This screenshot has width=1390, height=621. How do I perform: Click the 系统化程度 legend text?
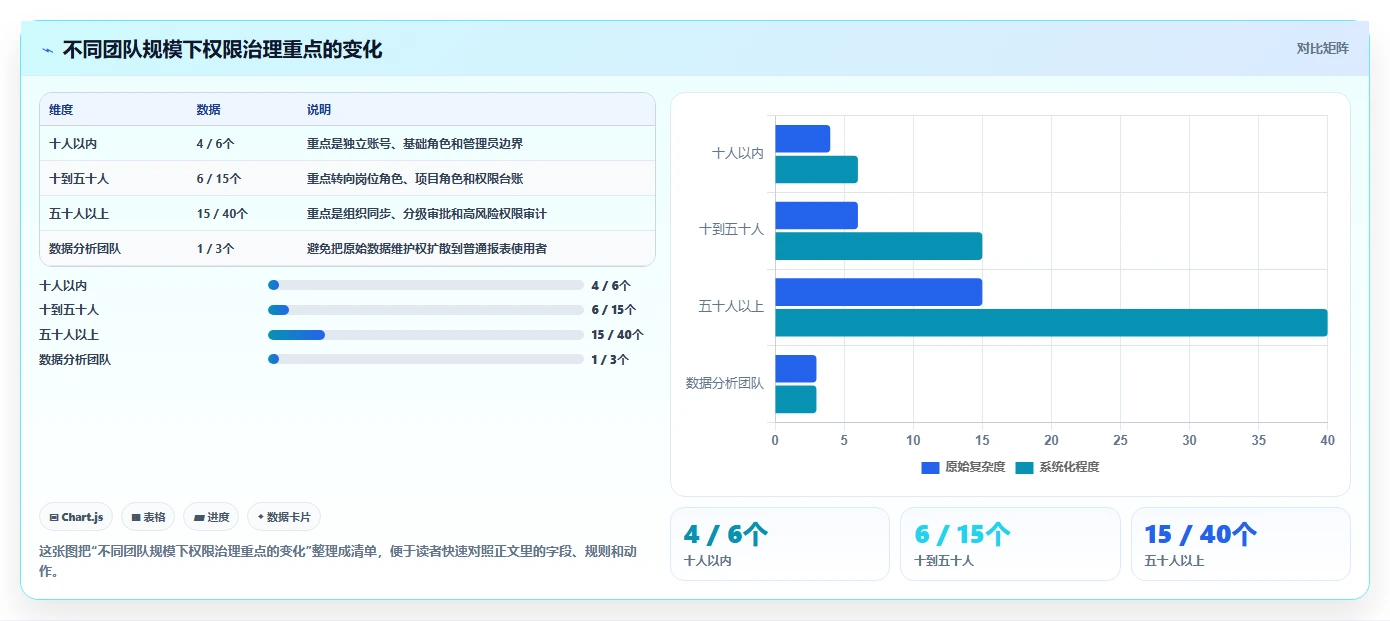click(1069, 467)
